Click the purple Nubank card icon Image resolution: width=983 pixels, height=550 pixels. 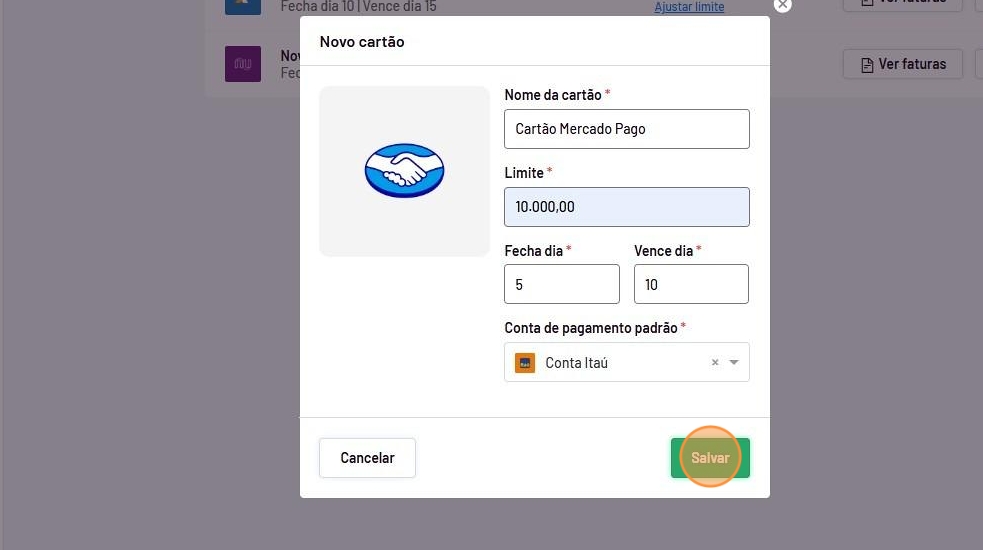[x=243, y=64]
